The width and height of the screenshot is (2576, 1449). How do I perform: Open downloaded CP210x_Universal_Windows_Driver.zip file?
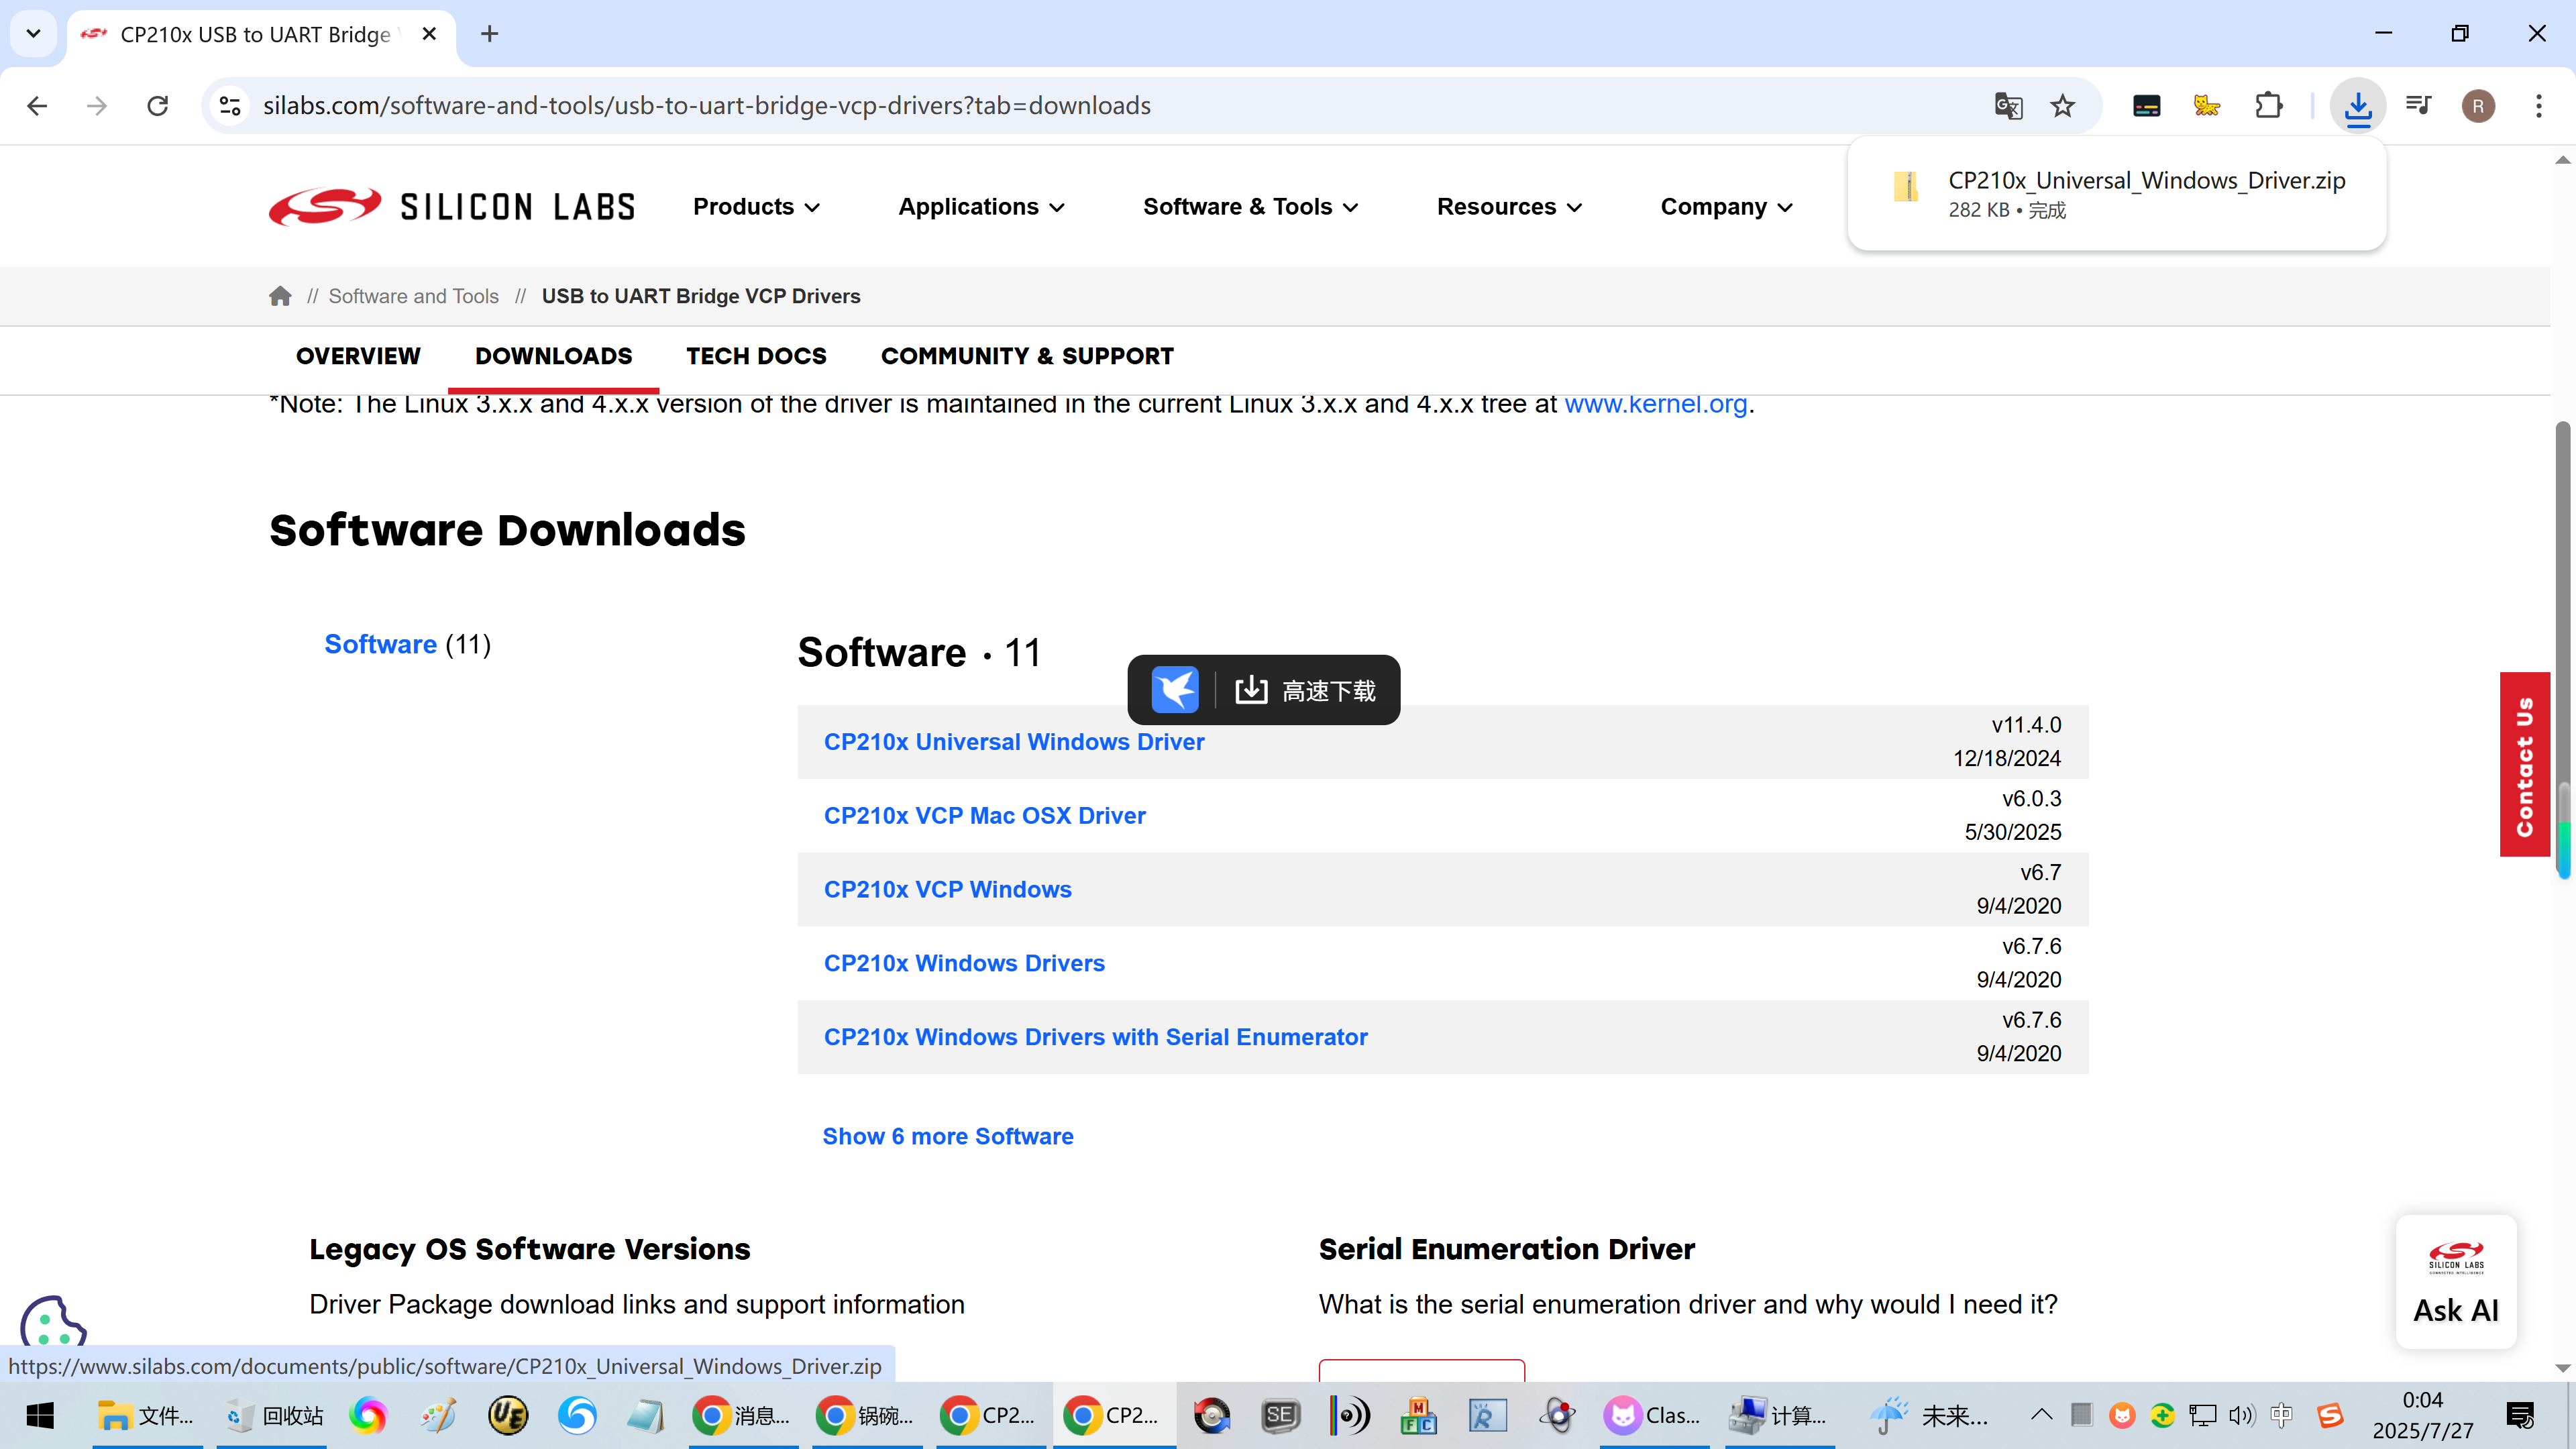pyautogui.click(x=2116, y=194)
